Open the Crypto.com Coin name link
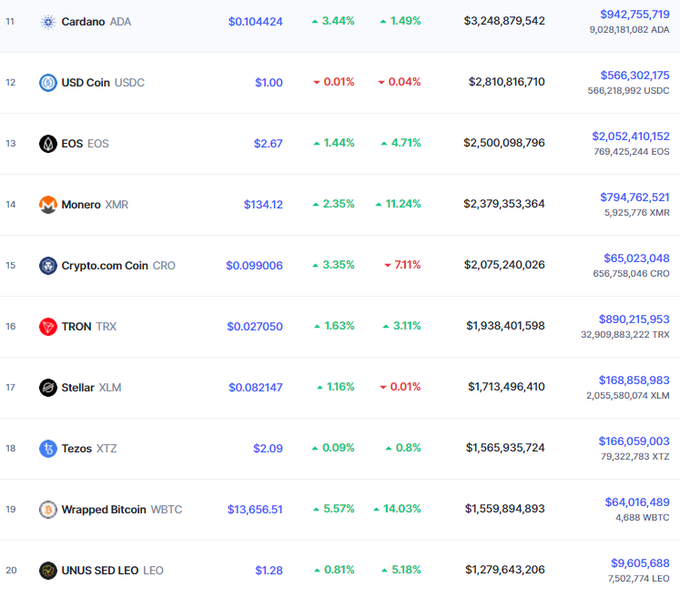 coord(105,265)
